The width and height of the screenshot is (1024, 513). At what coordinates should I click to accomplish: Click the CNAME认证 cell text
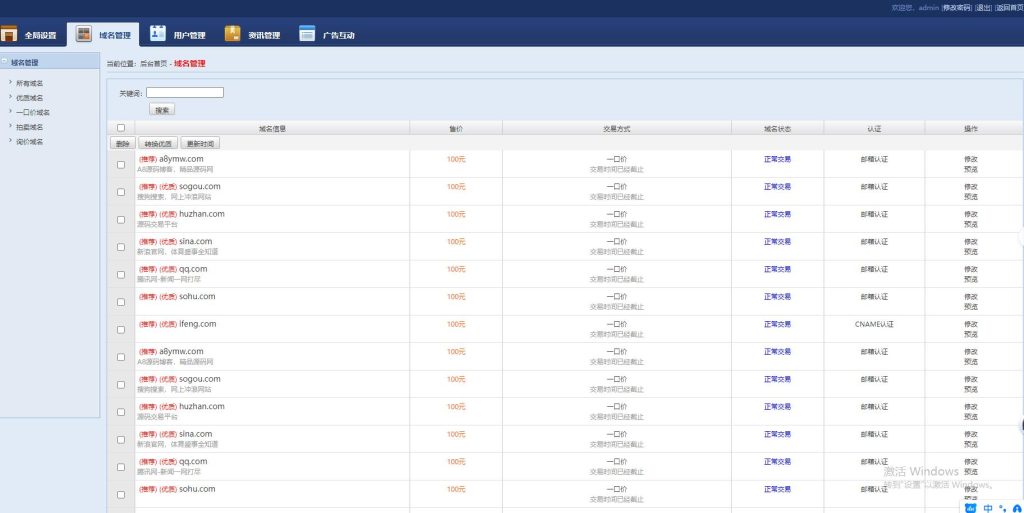tap(874, 324)
